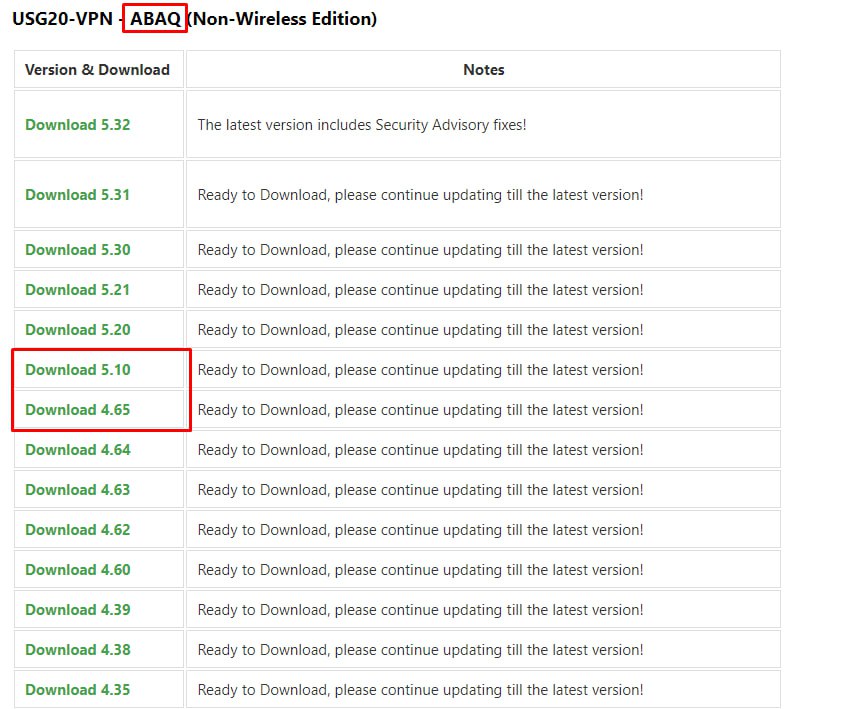
Task: Click the 'Notes' column header
Action: pos(484,70)
